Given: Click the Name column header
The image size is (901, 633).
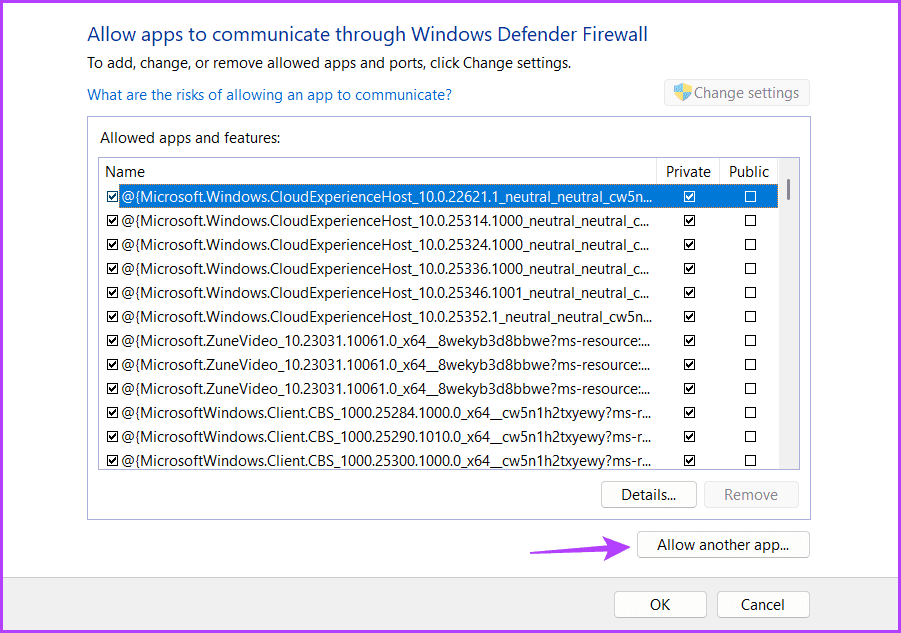Looking at the screenshot, I should tap(378, 172).
